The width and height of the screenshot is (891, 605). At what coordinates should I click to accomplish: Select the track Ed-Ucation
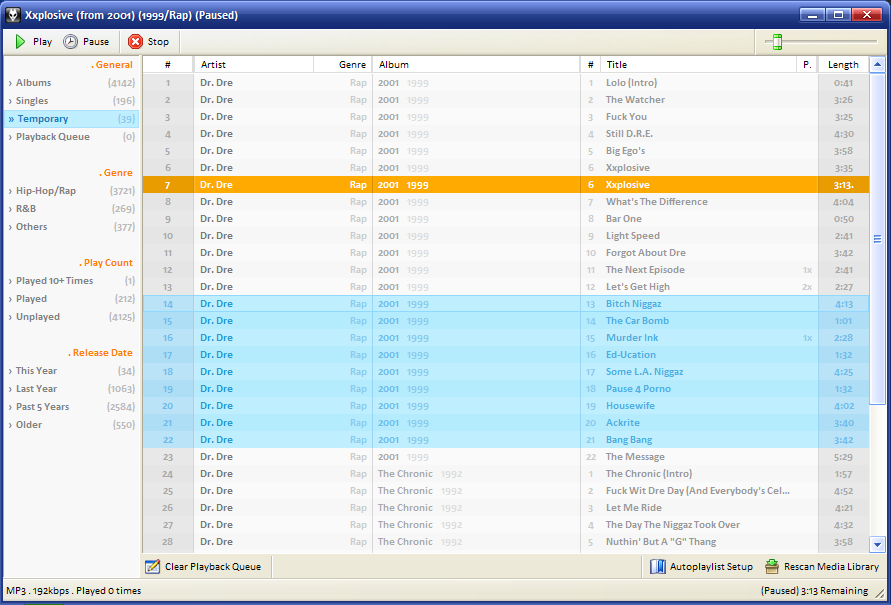pyautogui.click(x=506, y=355)
